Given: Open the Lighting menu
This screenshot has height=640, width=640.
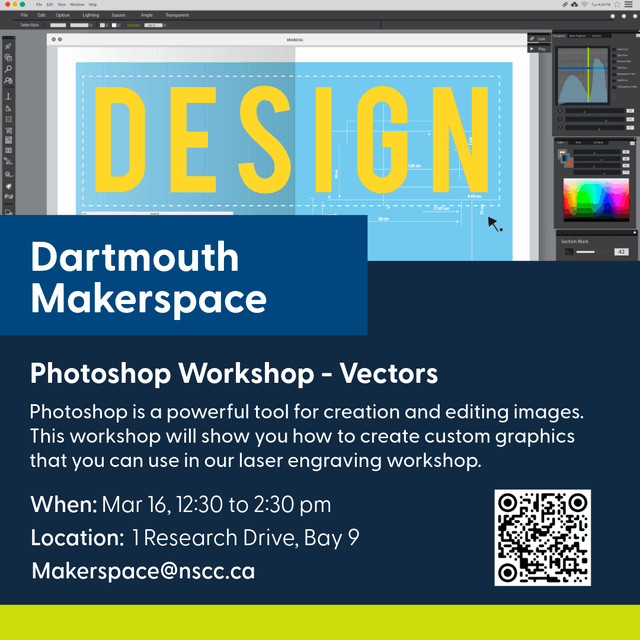Looking at the screenshot, I should coord(90,15).
